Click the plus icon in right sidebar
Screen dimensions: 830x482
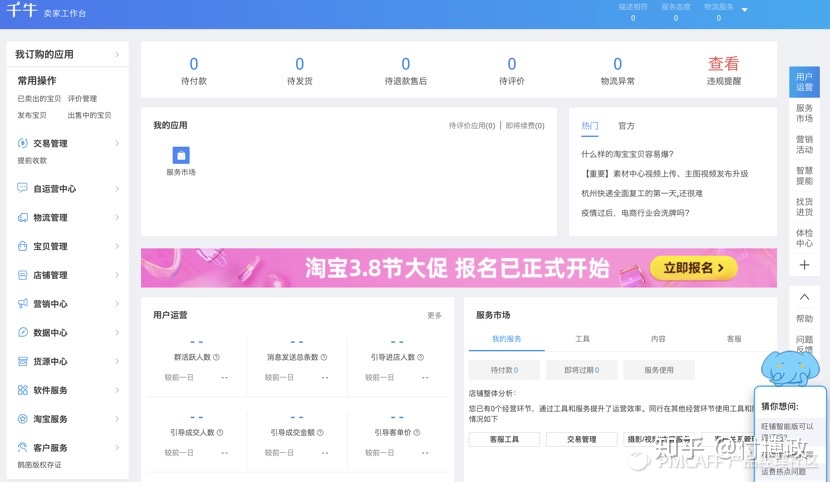click(x=804, y=265)
